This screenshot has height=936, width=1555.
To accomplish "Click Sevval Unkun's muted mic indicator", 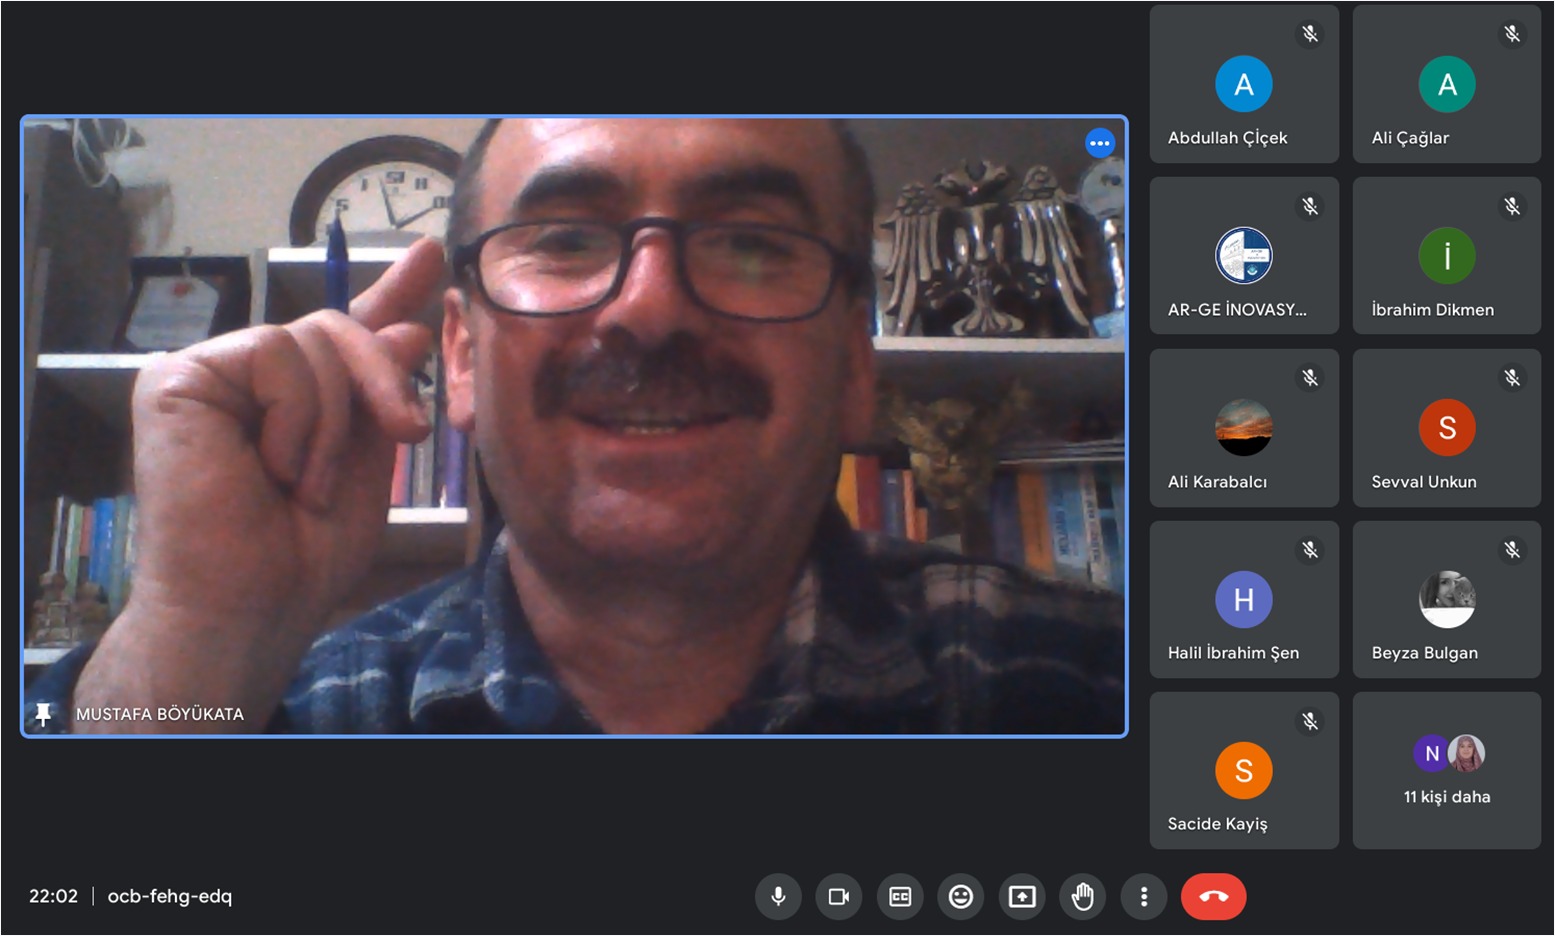I will pos(1512,378).
